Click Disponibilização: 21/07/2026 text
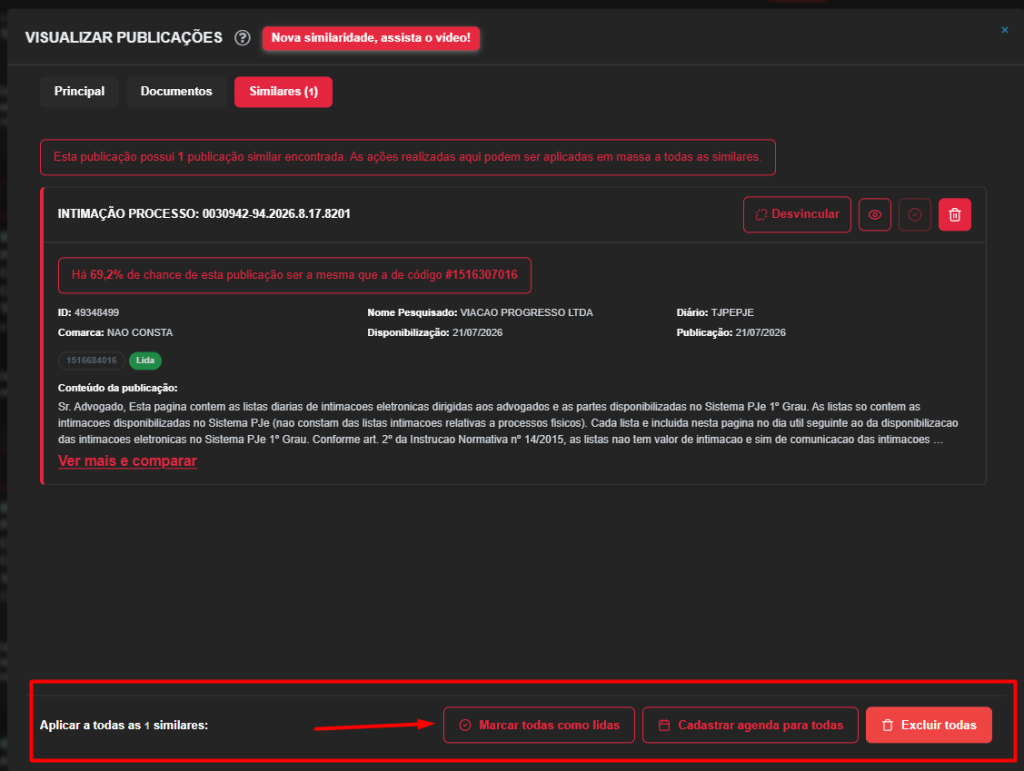This screenshot has width=1024, height=771. click(x=435, y=332)
